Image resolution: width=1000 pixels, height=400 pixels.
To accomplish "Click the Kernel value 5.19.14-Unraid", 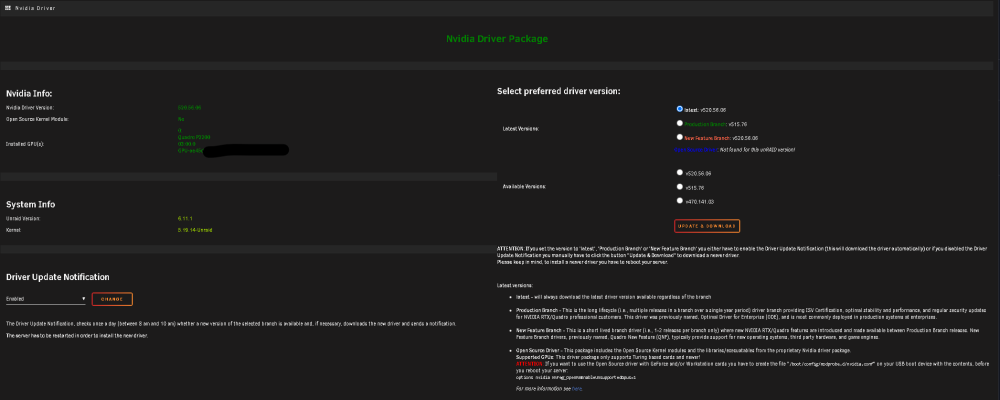I will [195, 230].
